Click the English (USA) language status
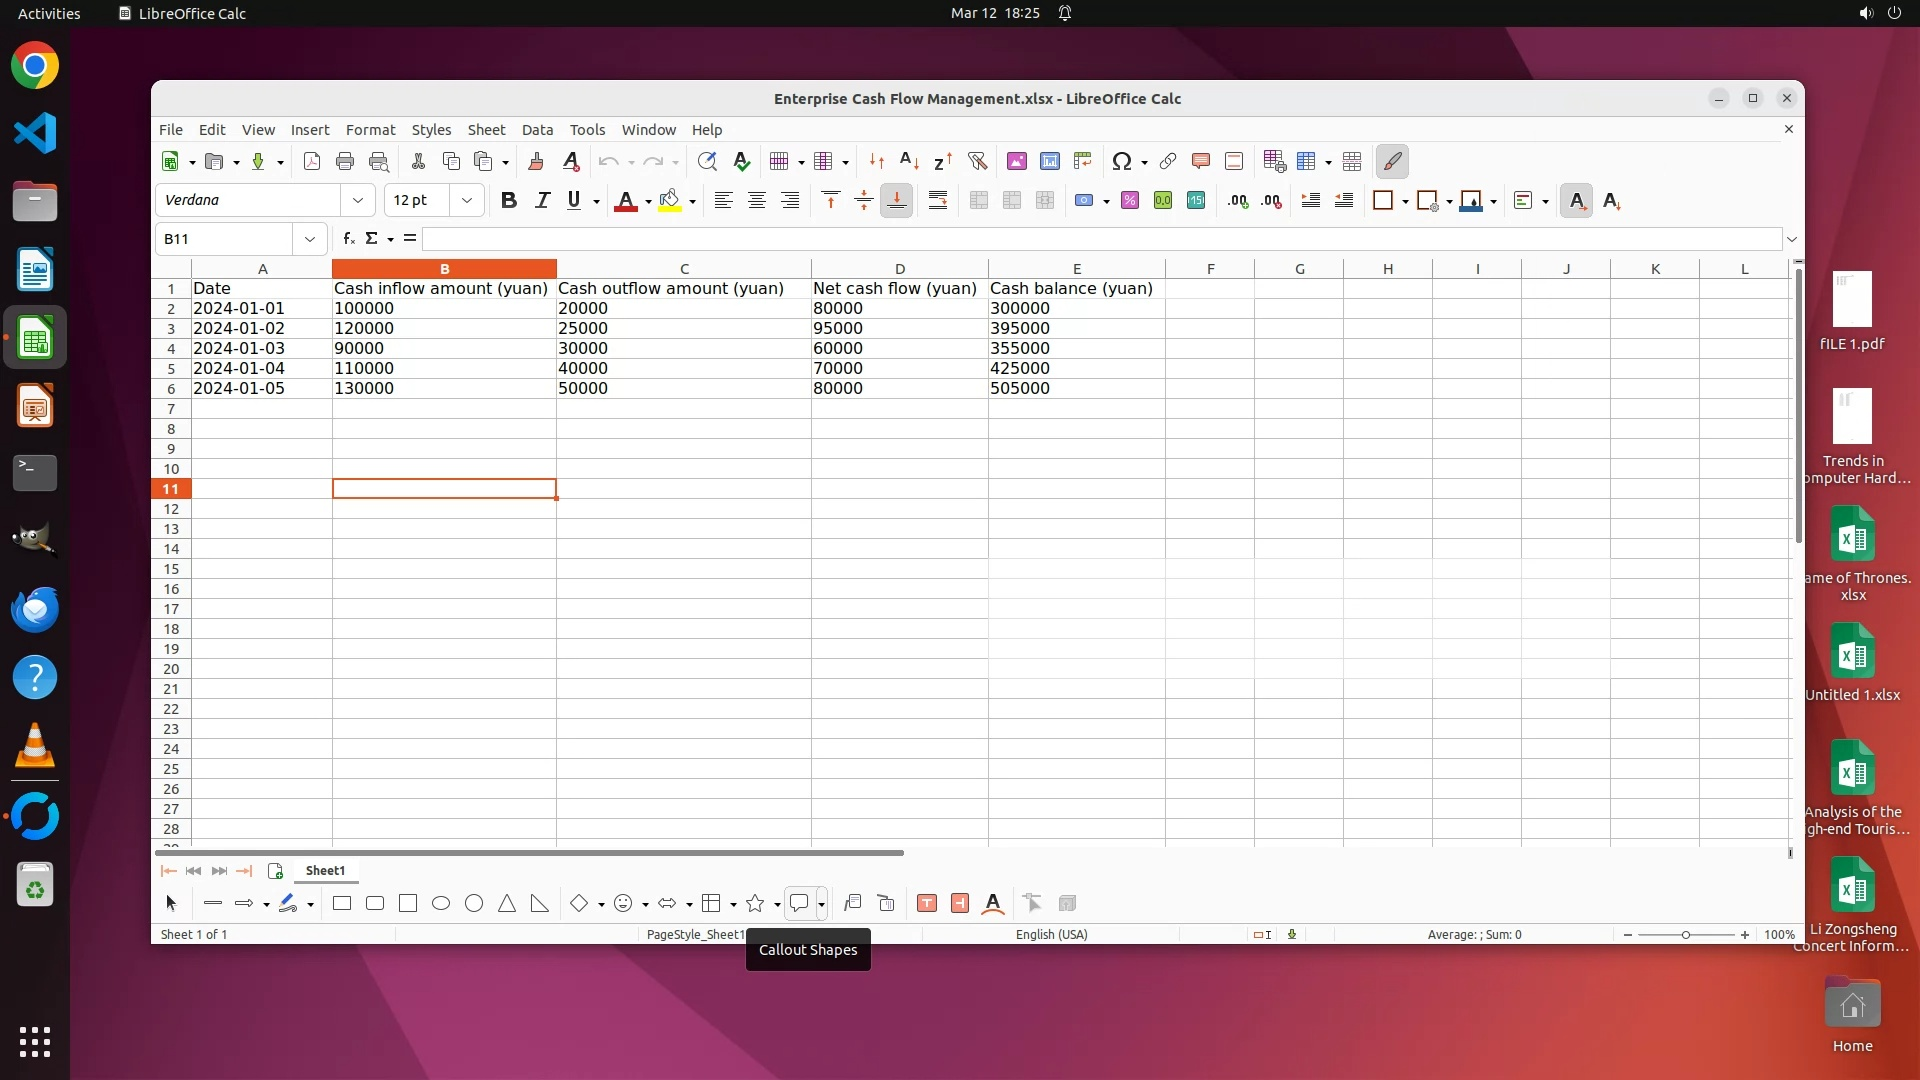Screen dimensions: 1920x1080 coord(1051,935)
